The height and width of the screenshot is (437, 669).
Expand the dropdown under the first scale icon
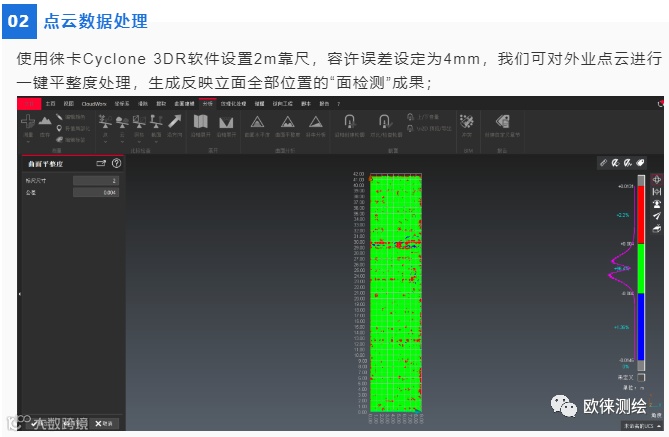[x=105, y=142]
